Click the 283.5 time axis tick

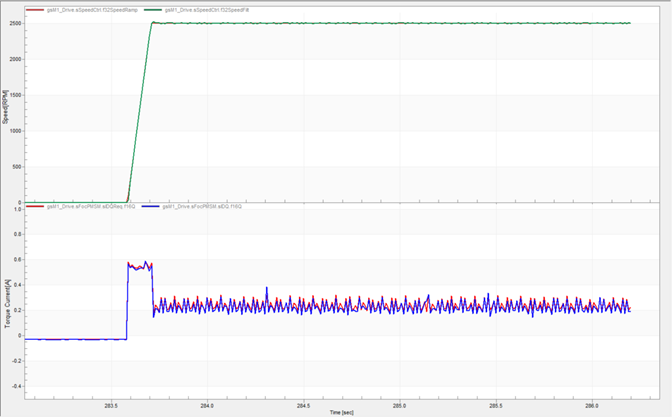coord(111,405)
